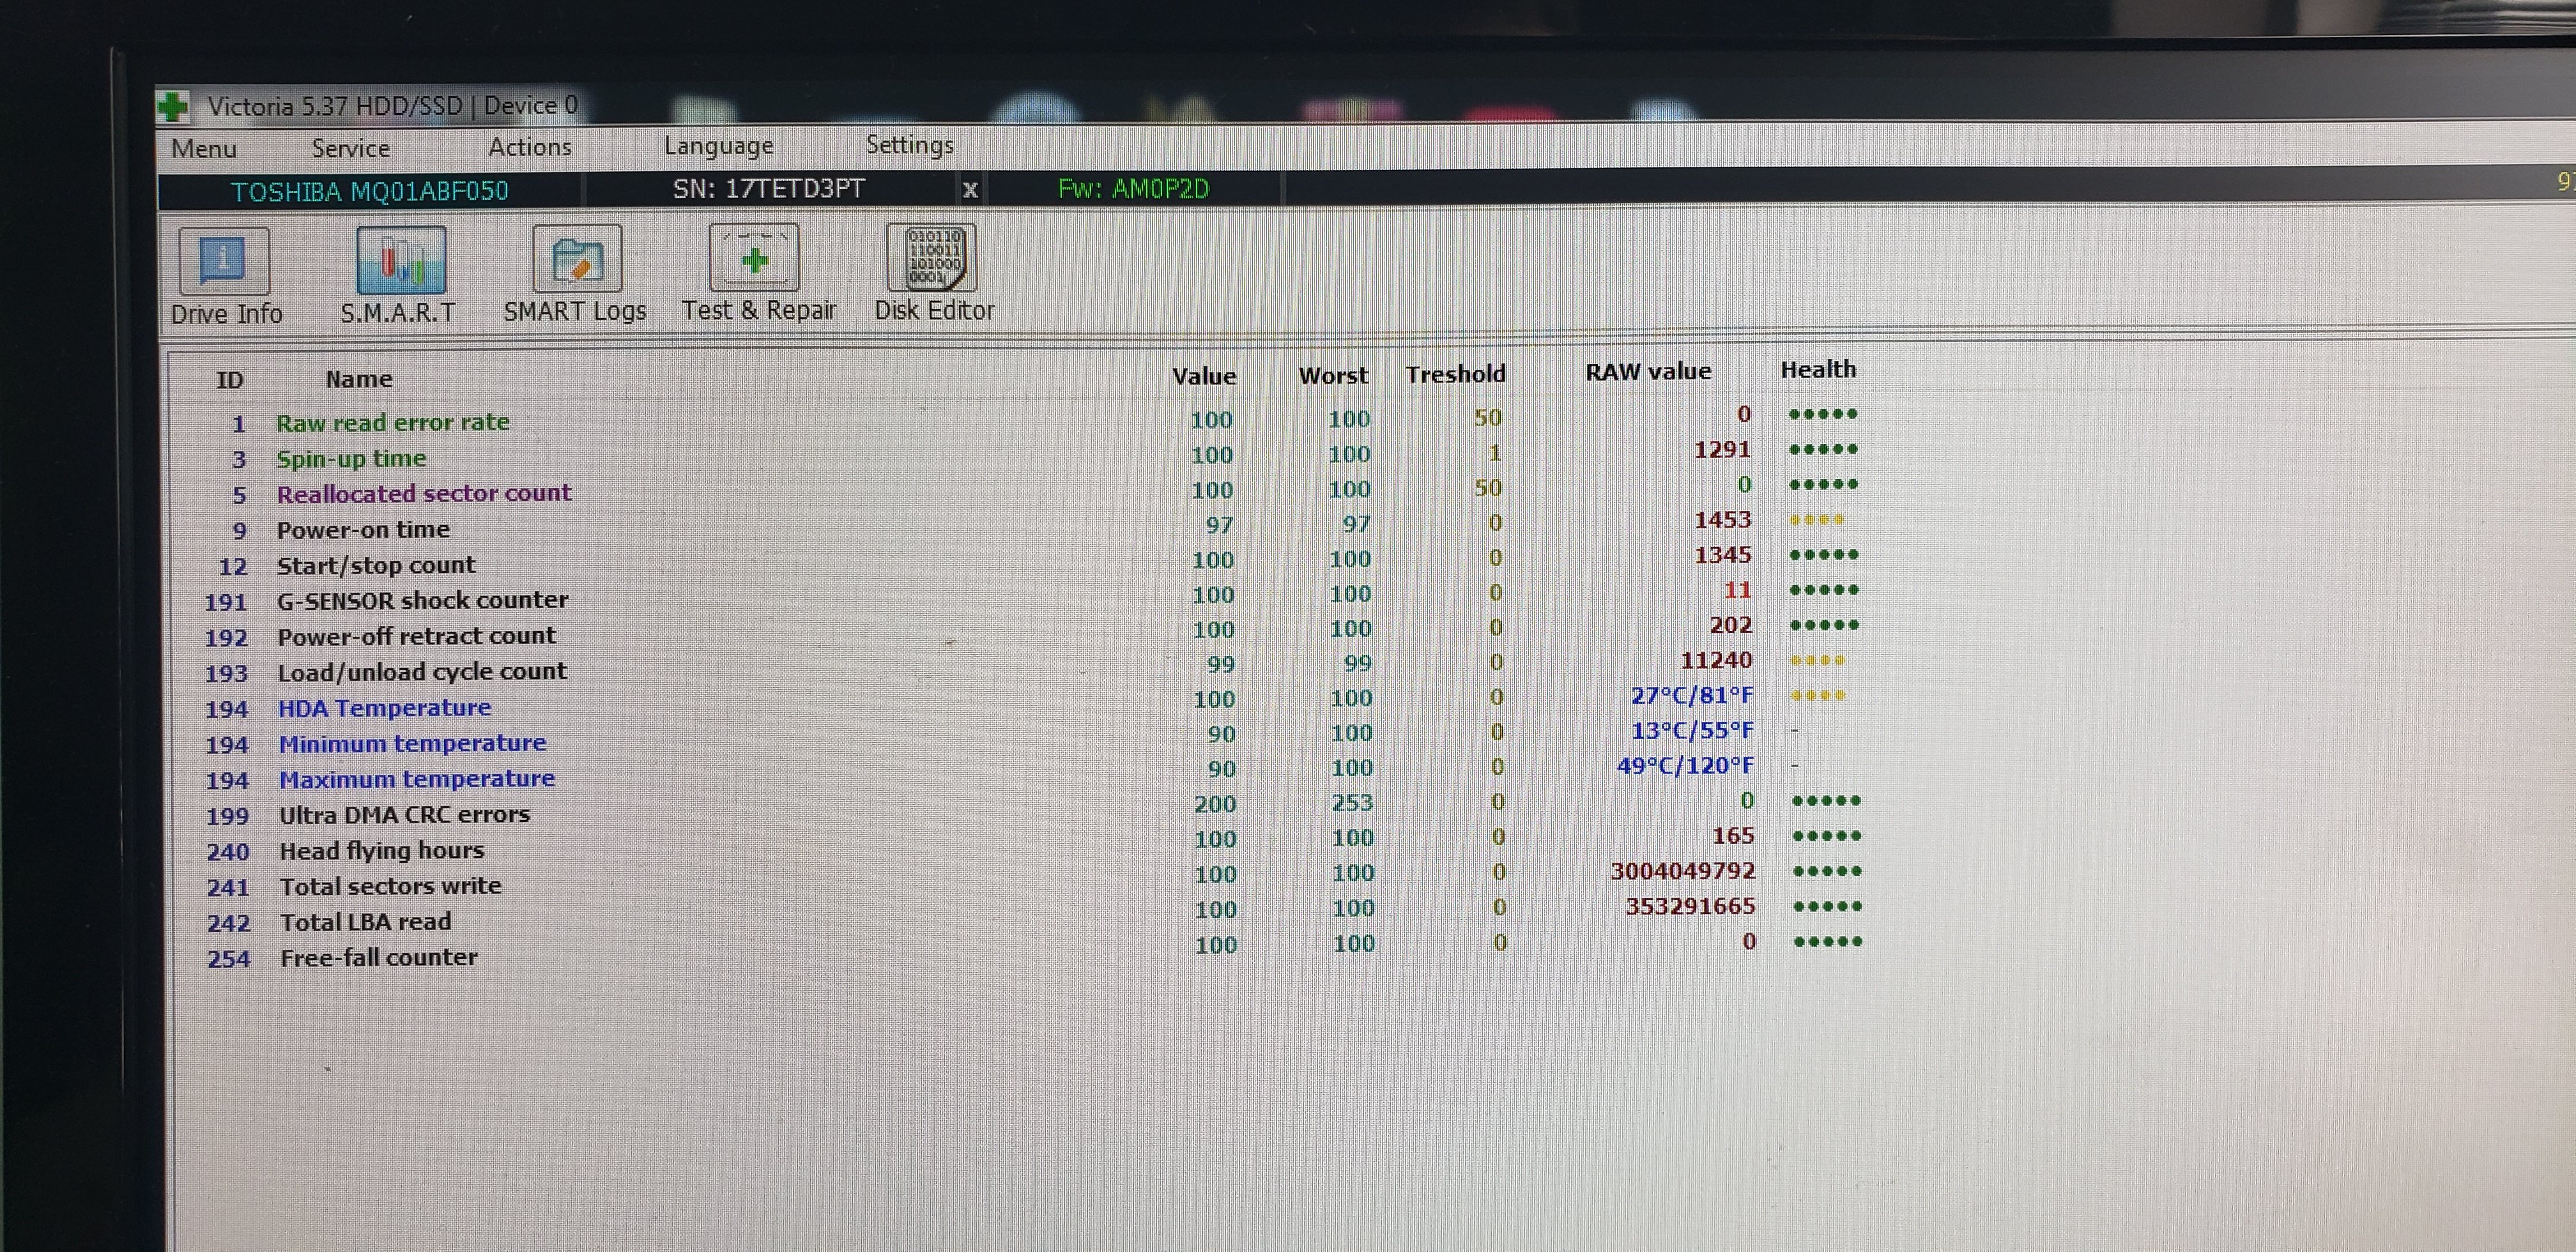Click Worst value 253 for Ultra DMA CRC

(x=1352, y=803)
